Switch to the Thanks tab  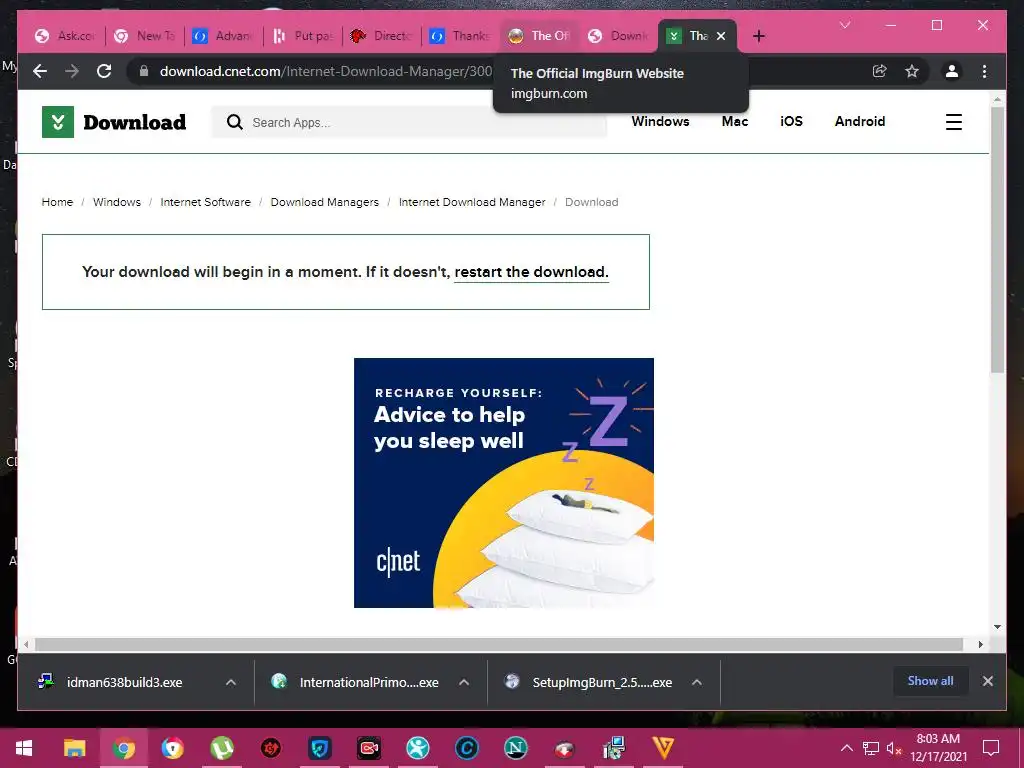point(461,36)
